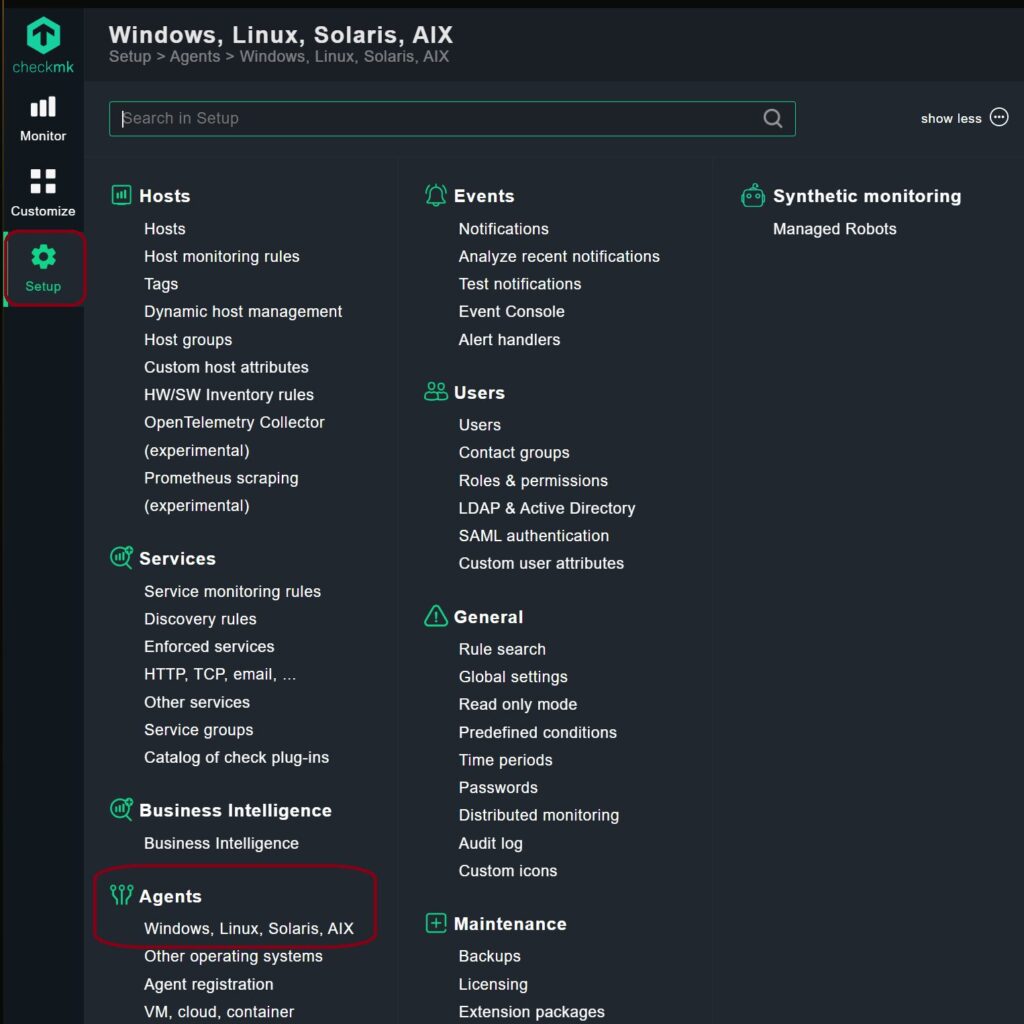Click the Events bell icon

click(x=436, y=195)
